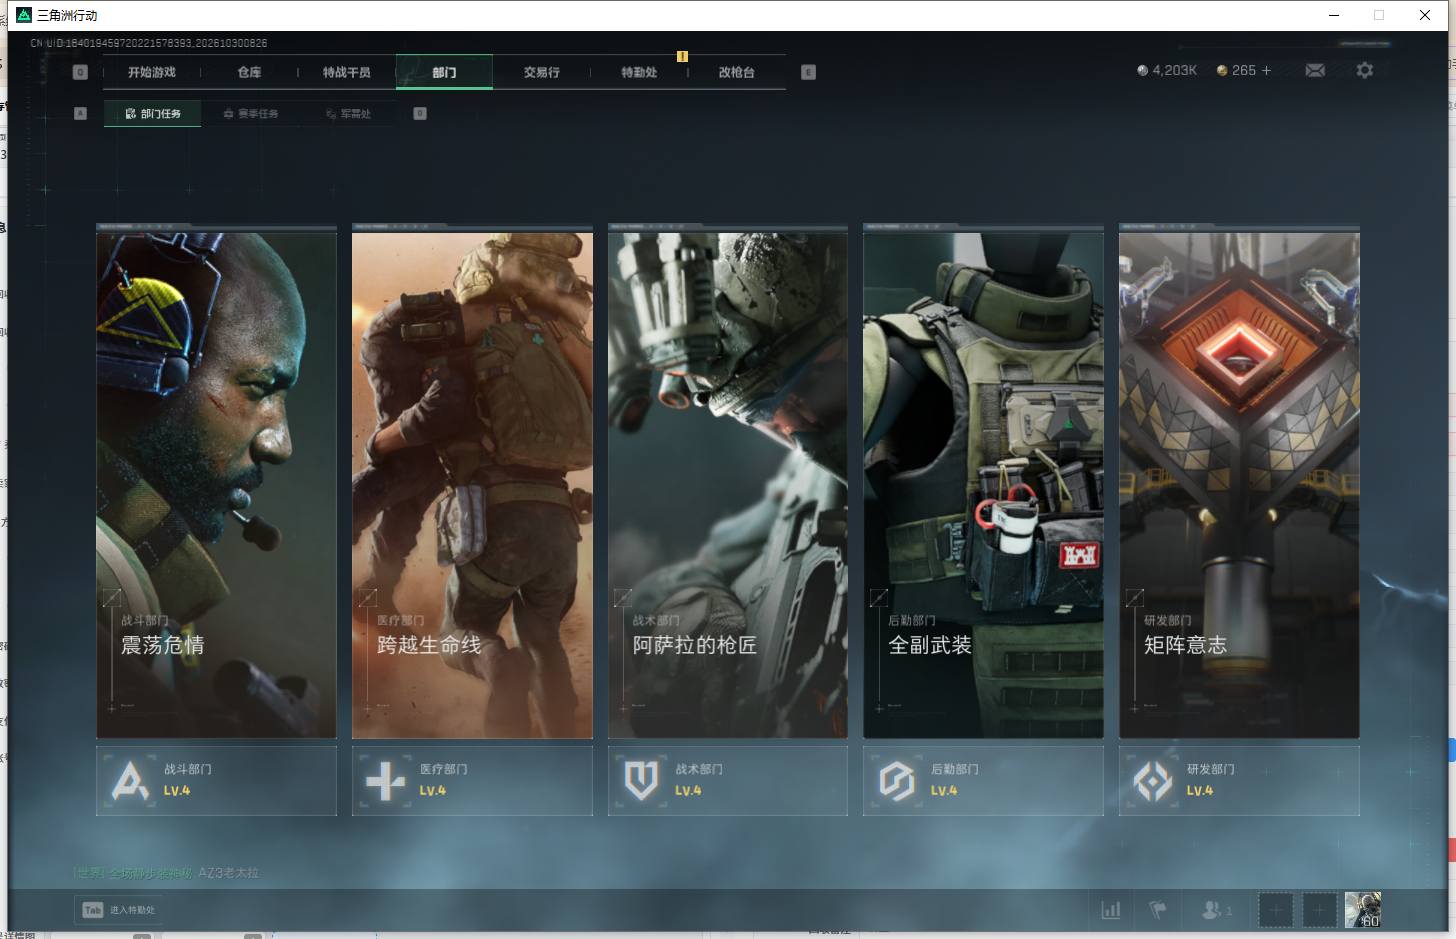This screenshot has width=1456, height=939.
Task: Click the 4,203K currency balance
Action: (x=1167, y=70)
